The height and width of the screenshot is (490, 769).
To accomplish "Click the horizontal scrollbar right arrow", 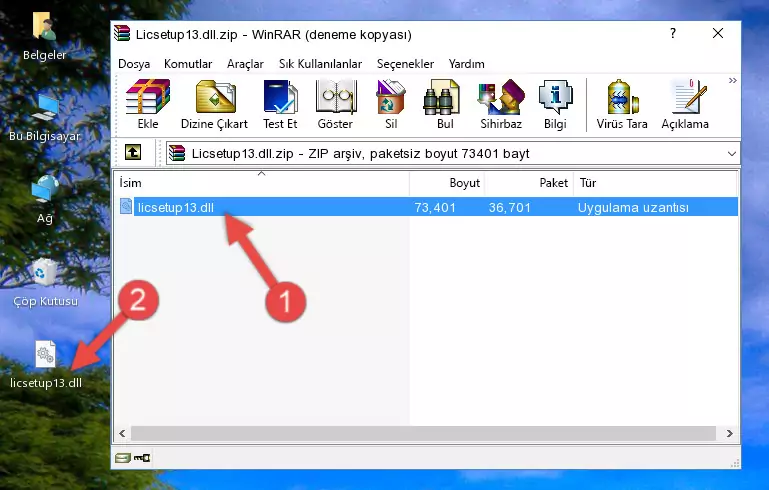I will coord(730,433).
